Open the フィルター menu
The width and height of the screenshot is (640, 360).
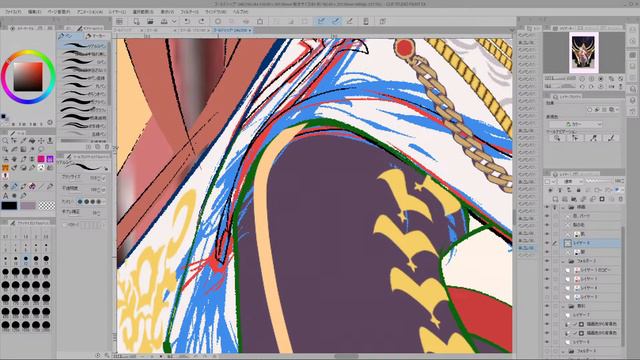[x=189, y=12]
